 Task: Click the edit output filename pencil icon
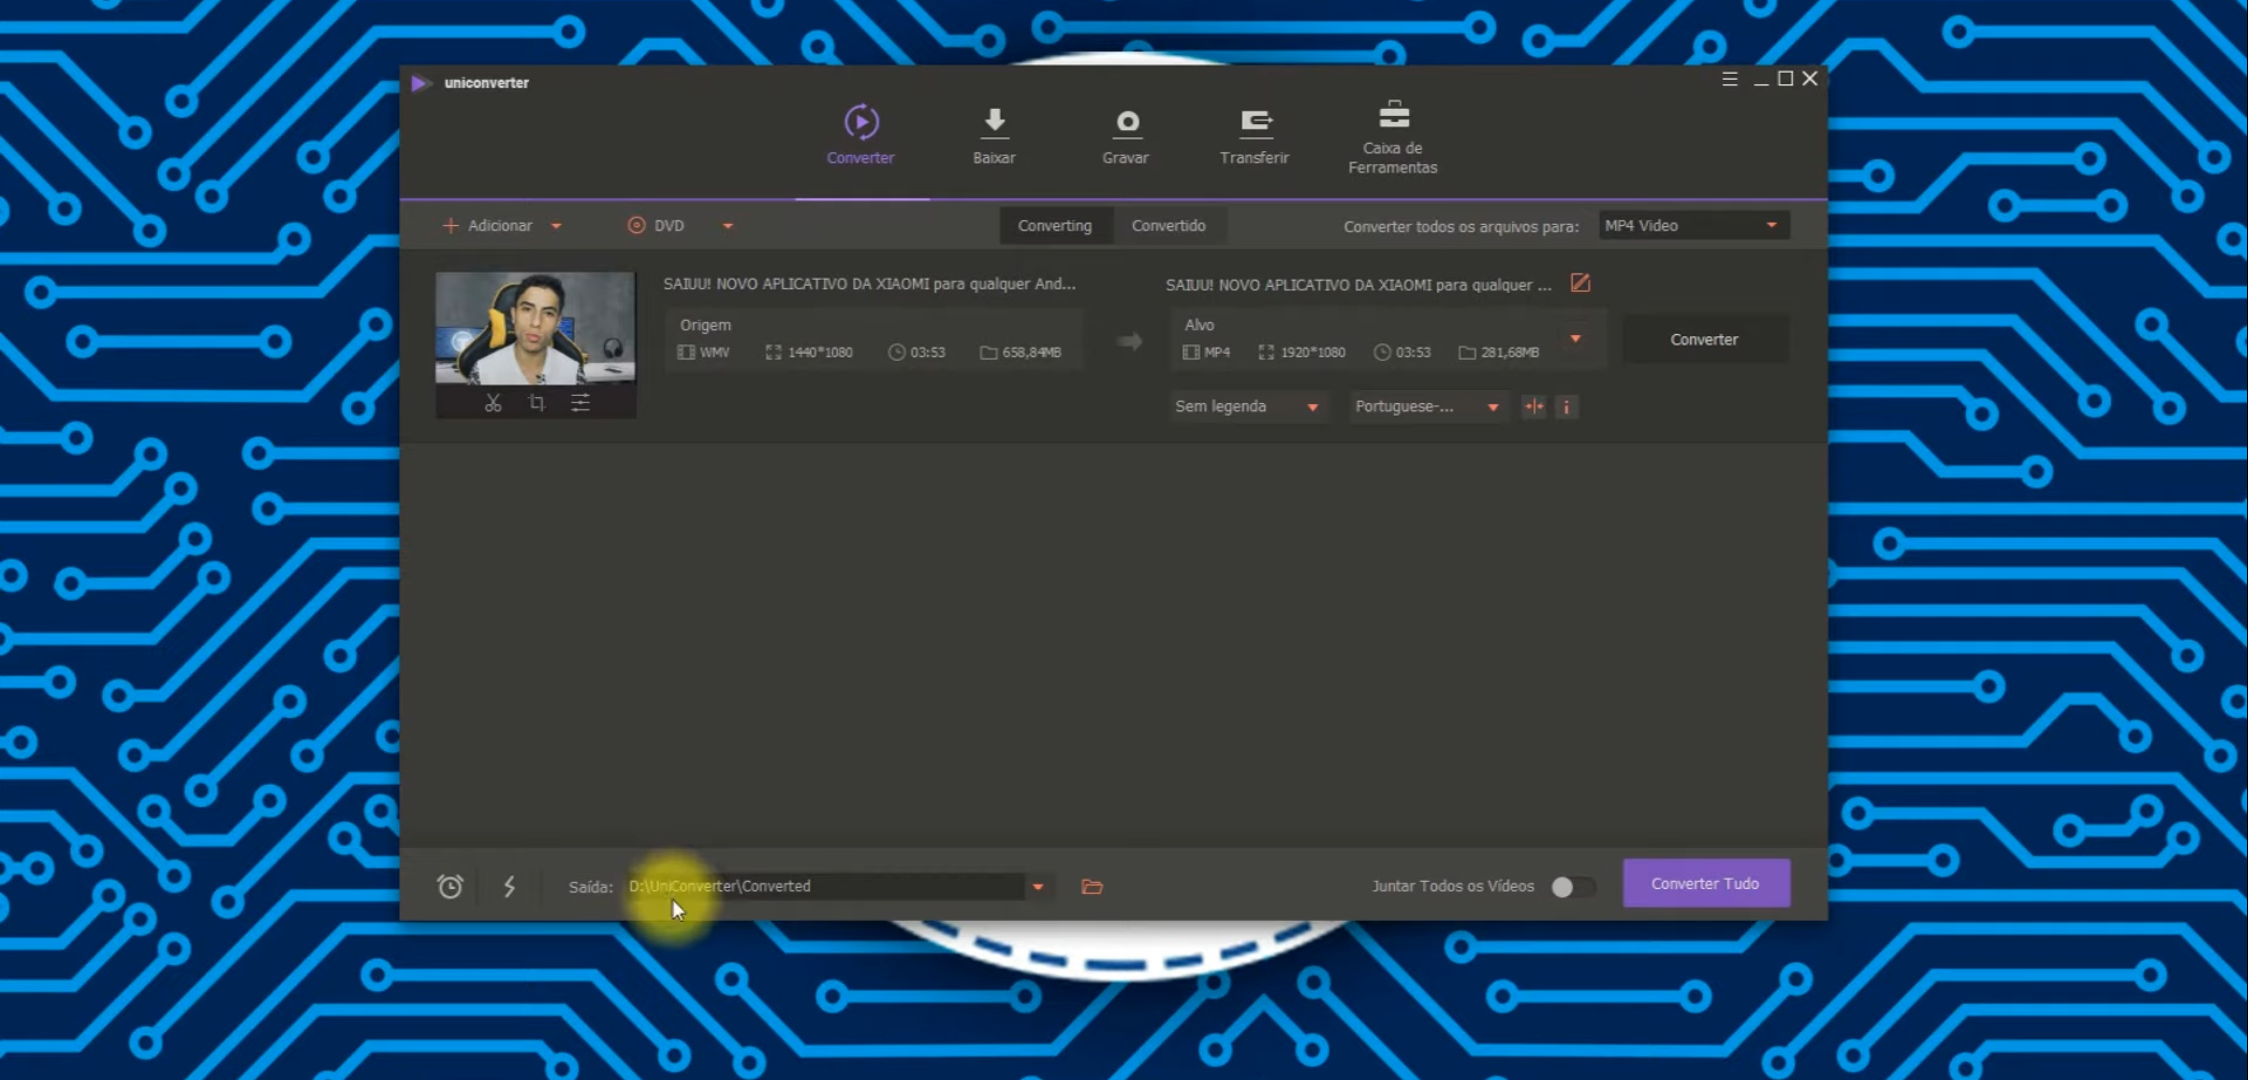[1580, 284]
